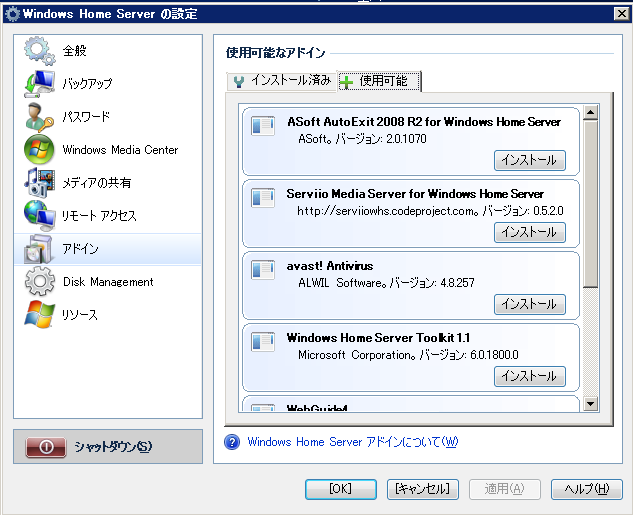This screenshot has height=515, width=633.
Task: Install ASoft AutoExit 2008 R2 add-in
Action: click(529, 160)
